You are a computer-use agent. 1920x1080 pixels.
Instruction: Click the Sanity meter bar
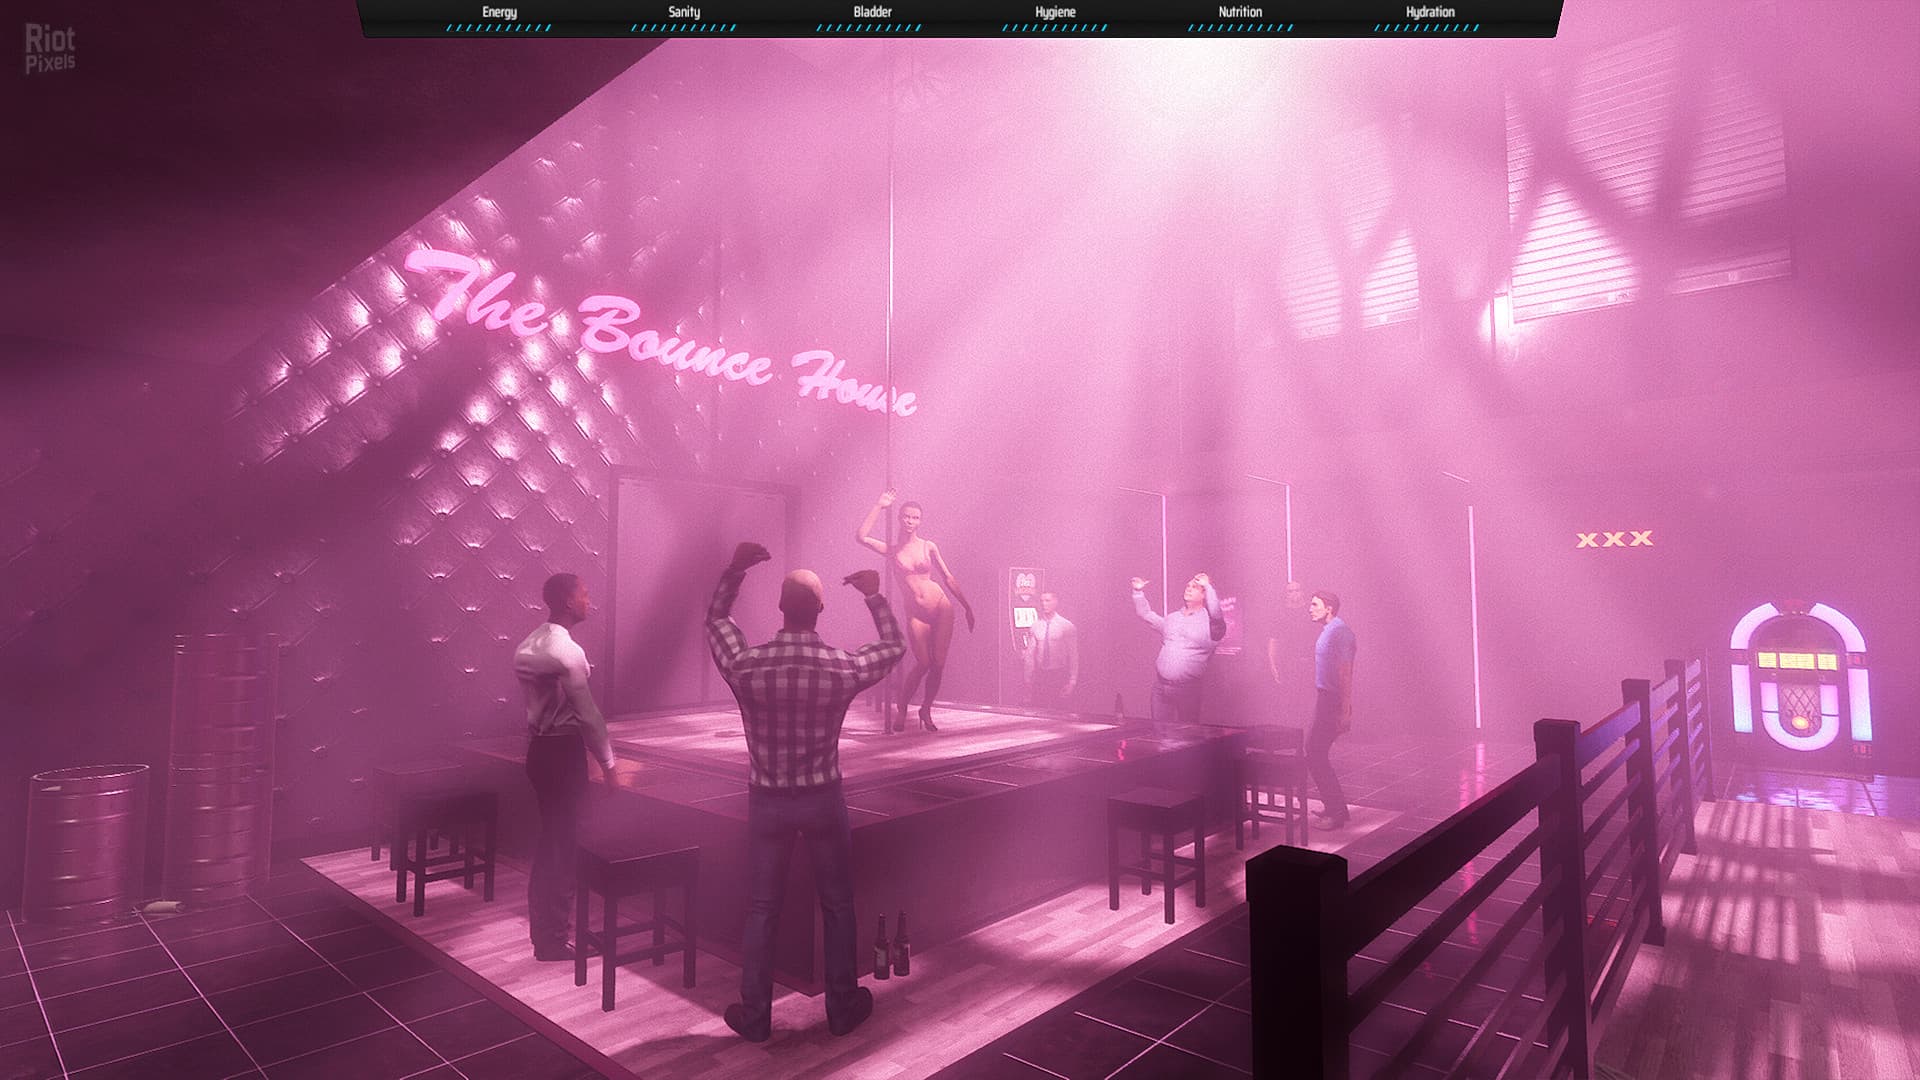[x=684, y=28]
